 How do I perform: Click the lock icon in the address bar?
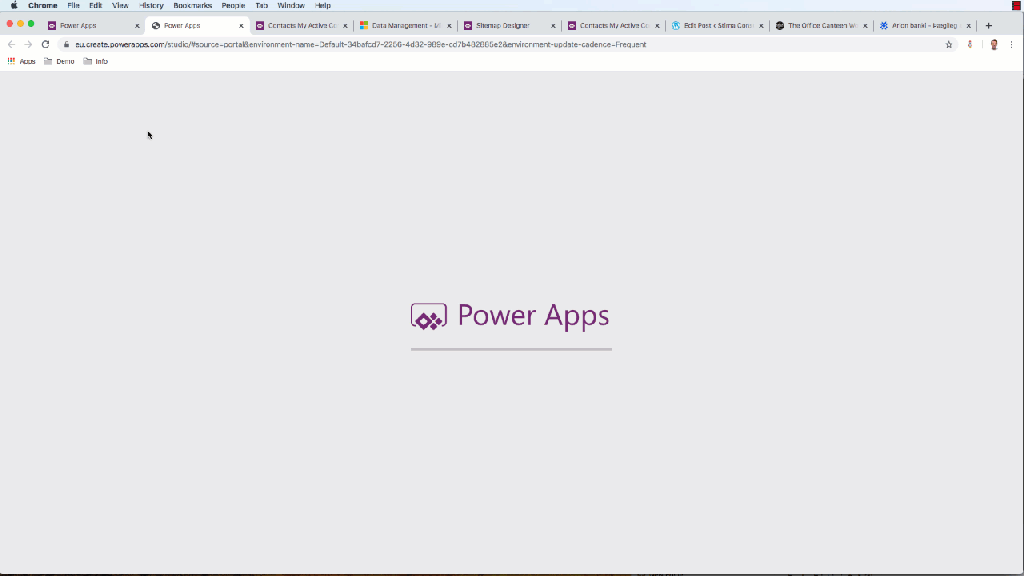tap(66, 44)
